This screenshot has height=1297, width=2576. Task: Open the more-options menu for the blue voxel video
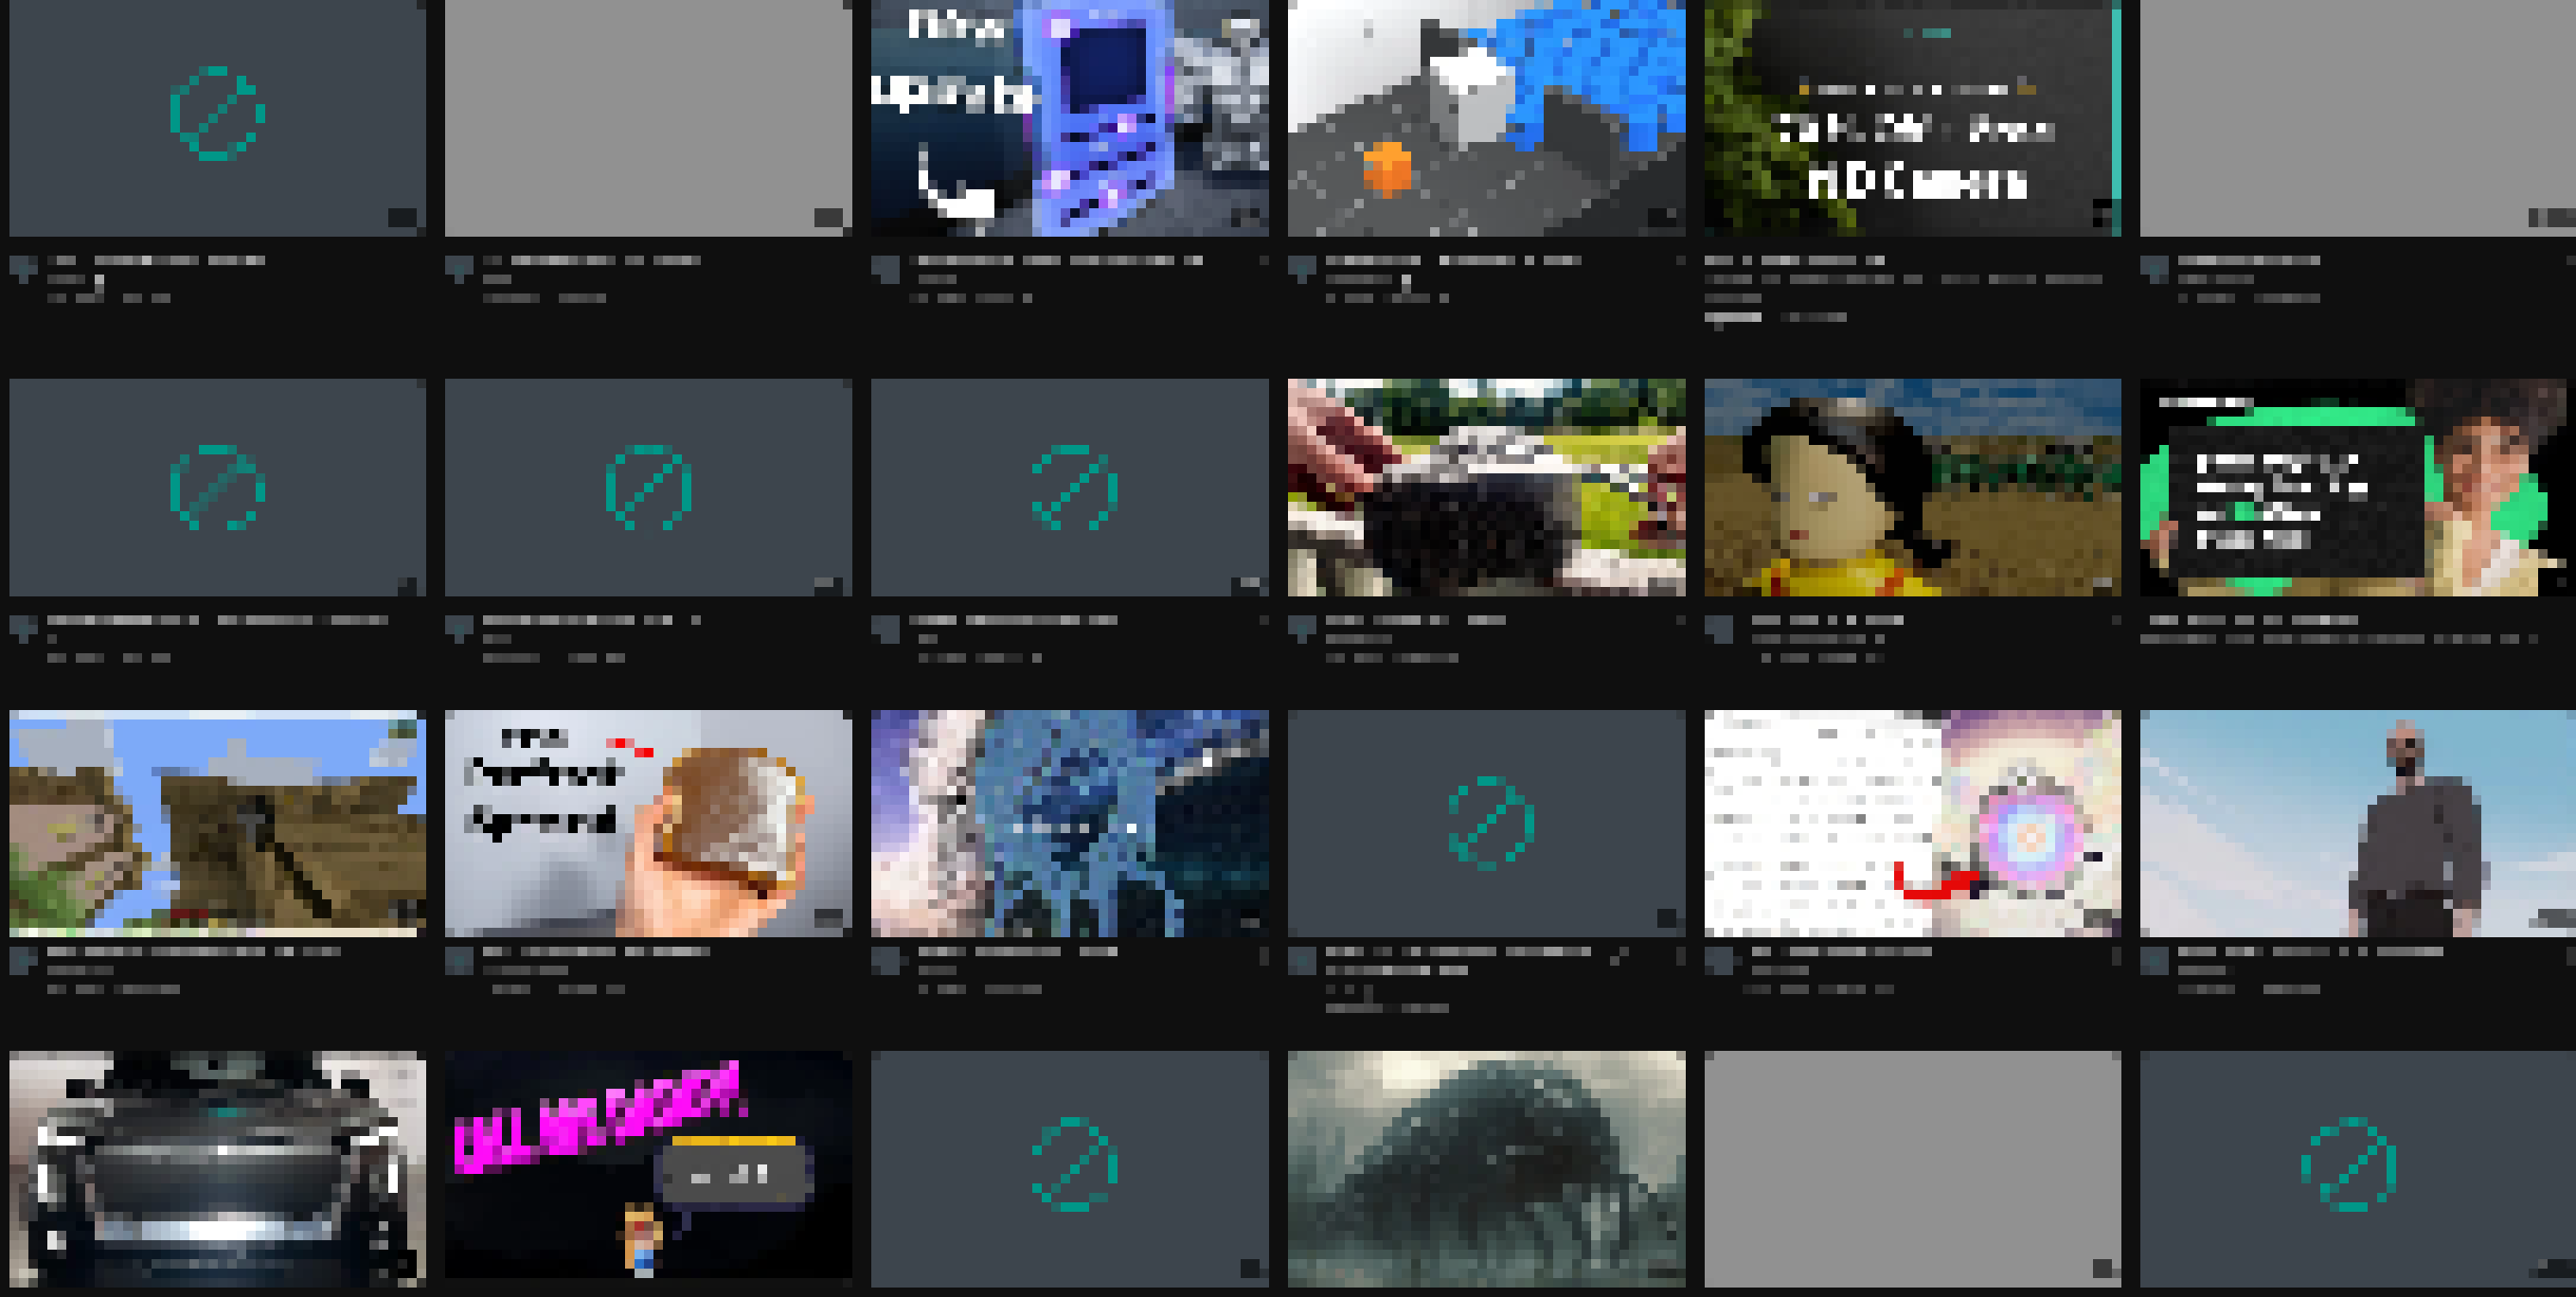pos(1680,261)
